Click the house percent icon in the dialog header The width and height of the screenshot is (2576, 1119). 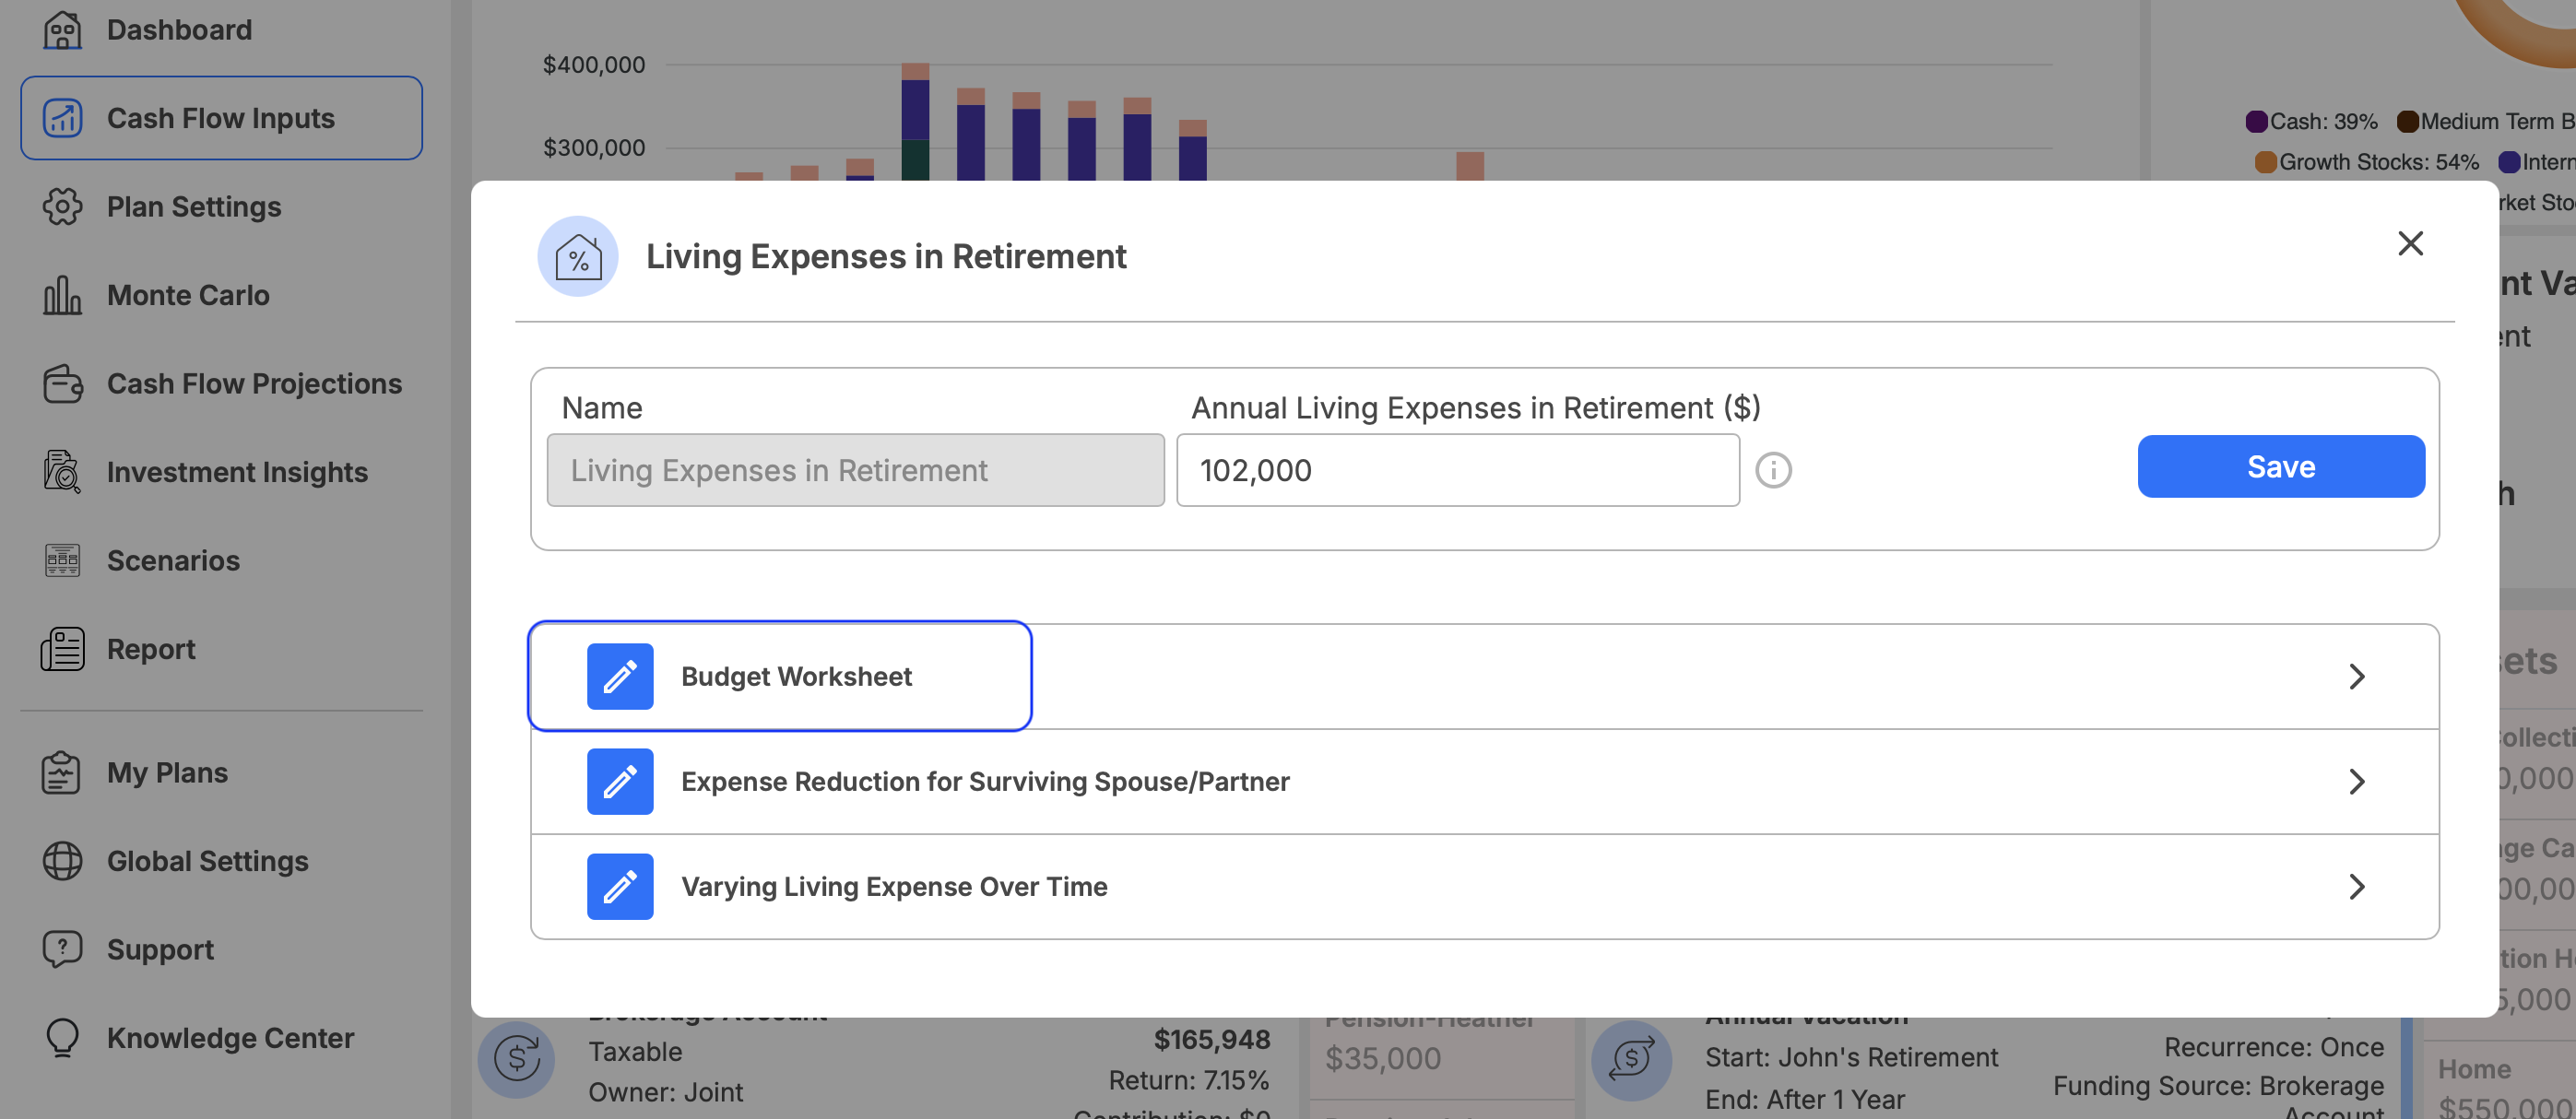point(578,256)
